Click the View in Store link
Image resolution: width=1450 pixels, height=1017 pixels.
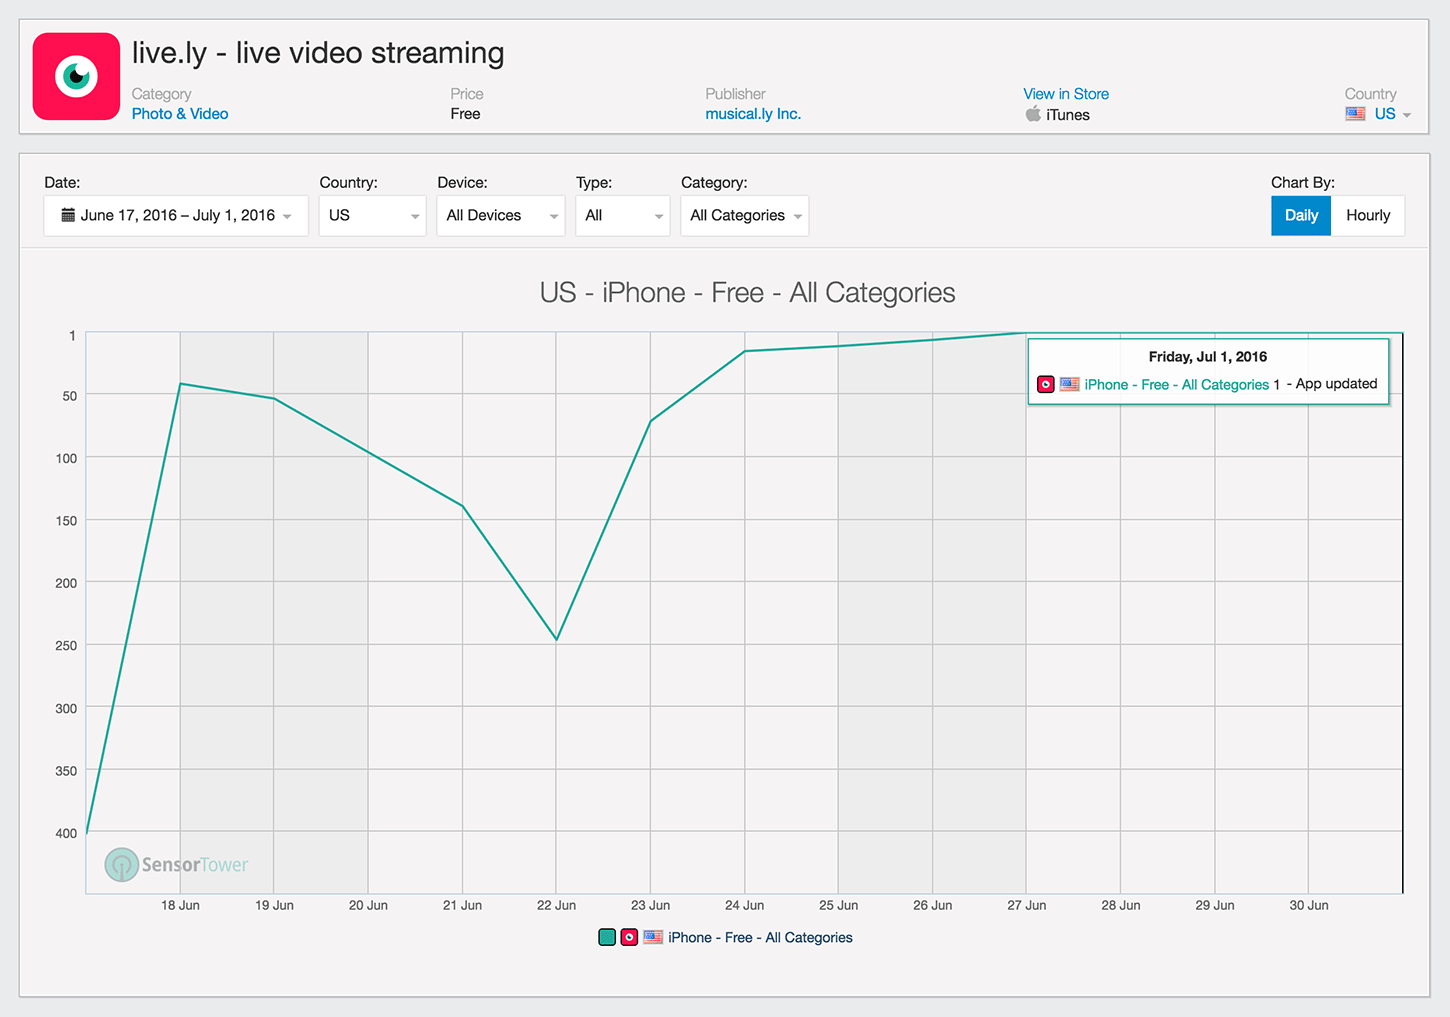point(1066,94)
